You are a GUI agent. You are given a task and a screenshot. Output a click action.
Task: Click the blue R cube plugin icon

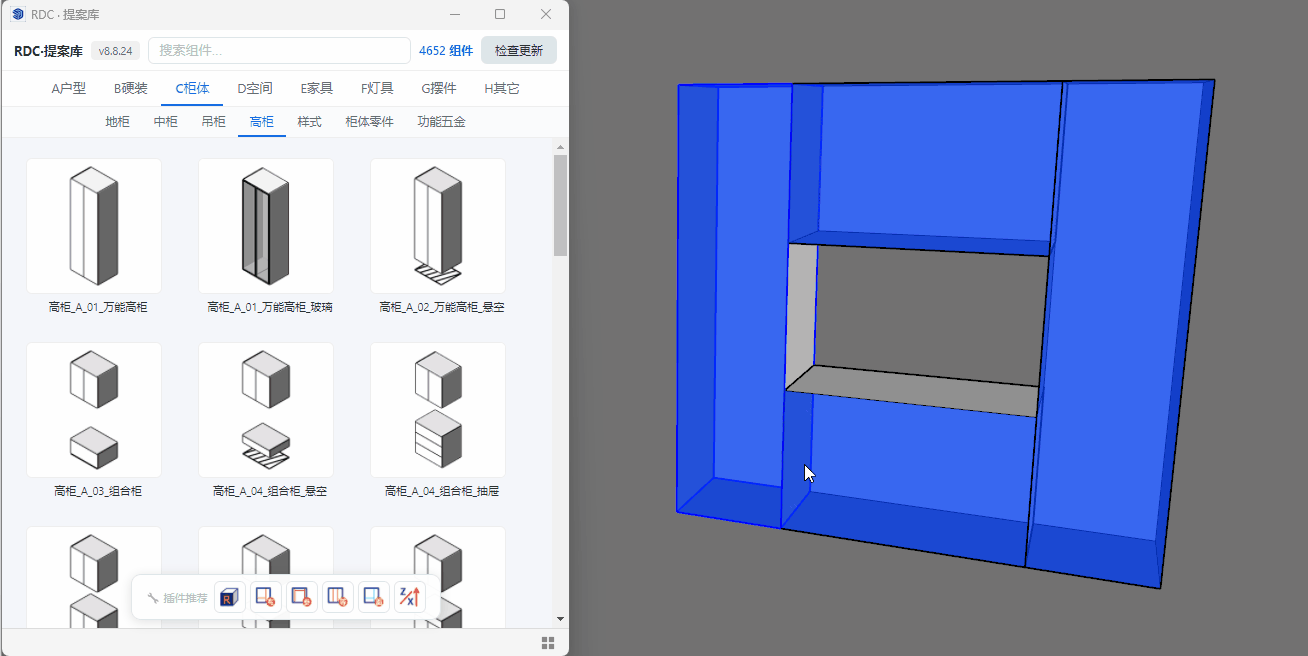[230, 597]
